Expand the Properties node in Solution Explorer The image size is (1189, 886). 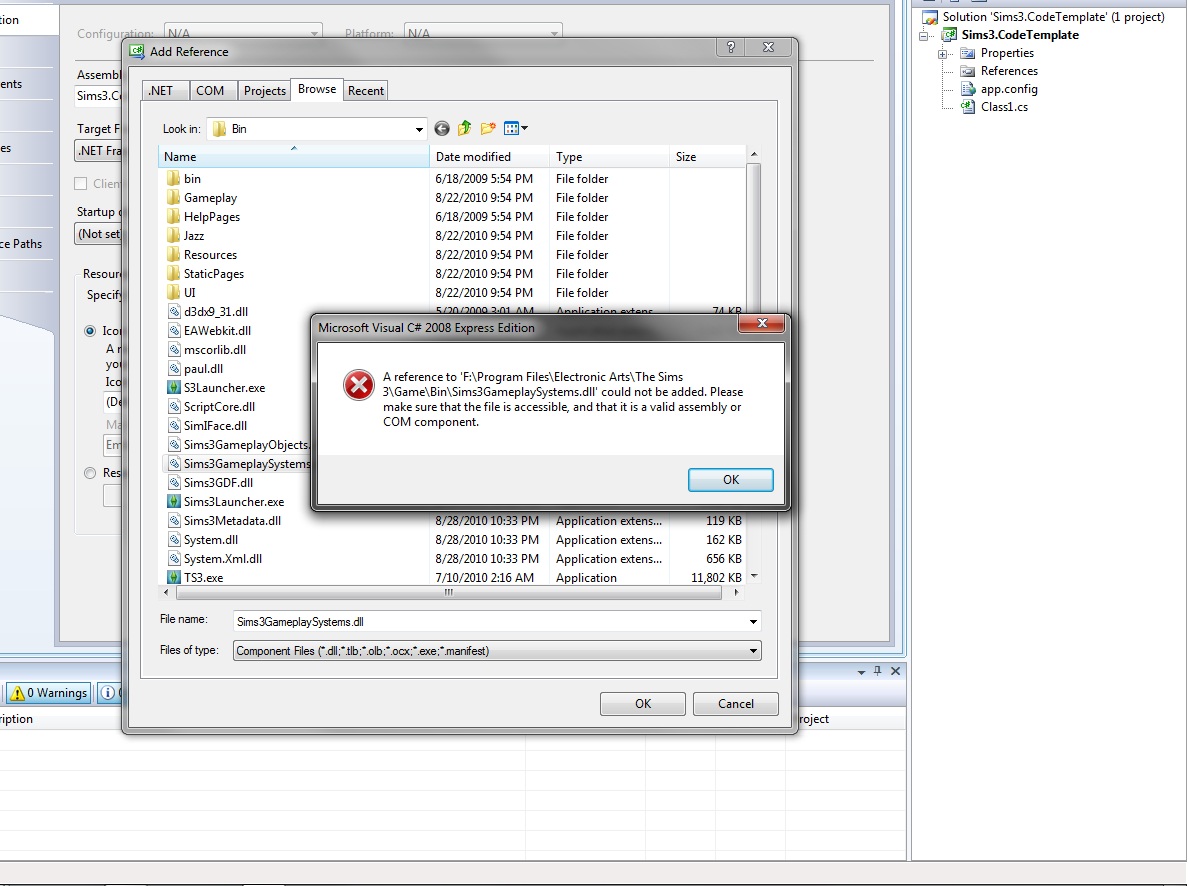click(942, 52)
